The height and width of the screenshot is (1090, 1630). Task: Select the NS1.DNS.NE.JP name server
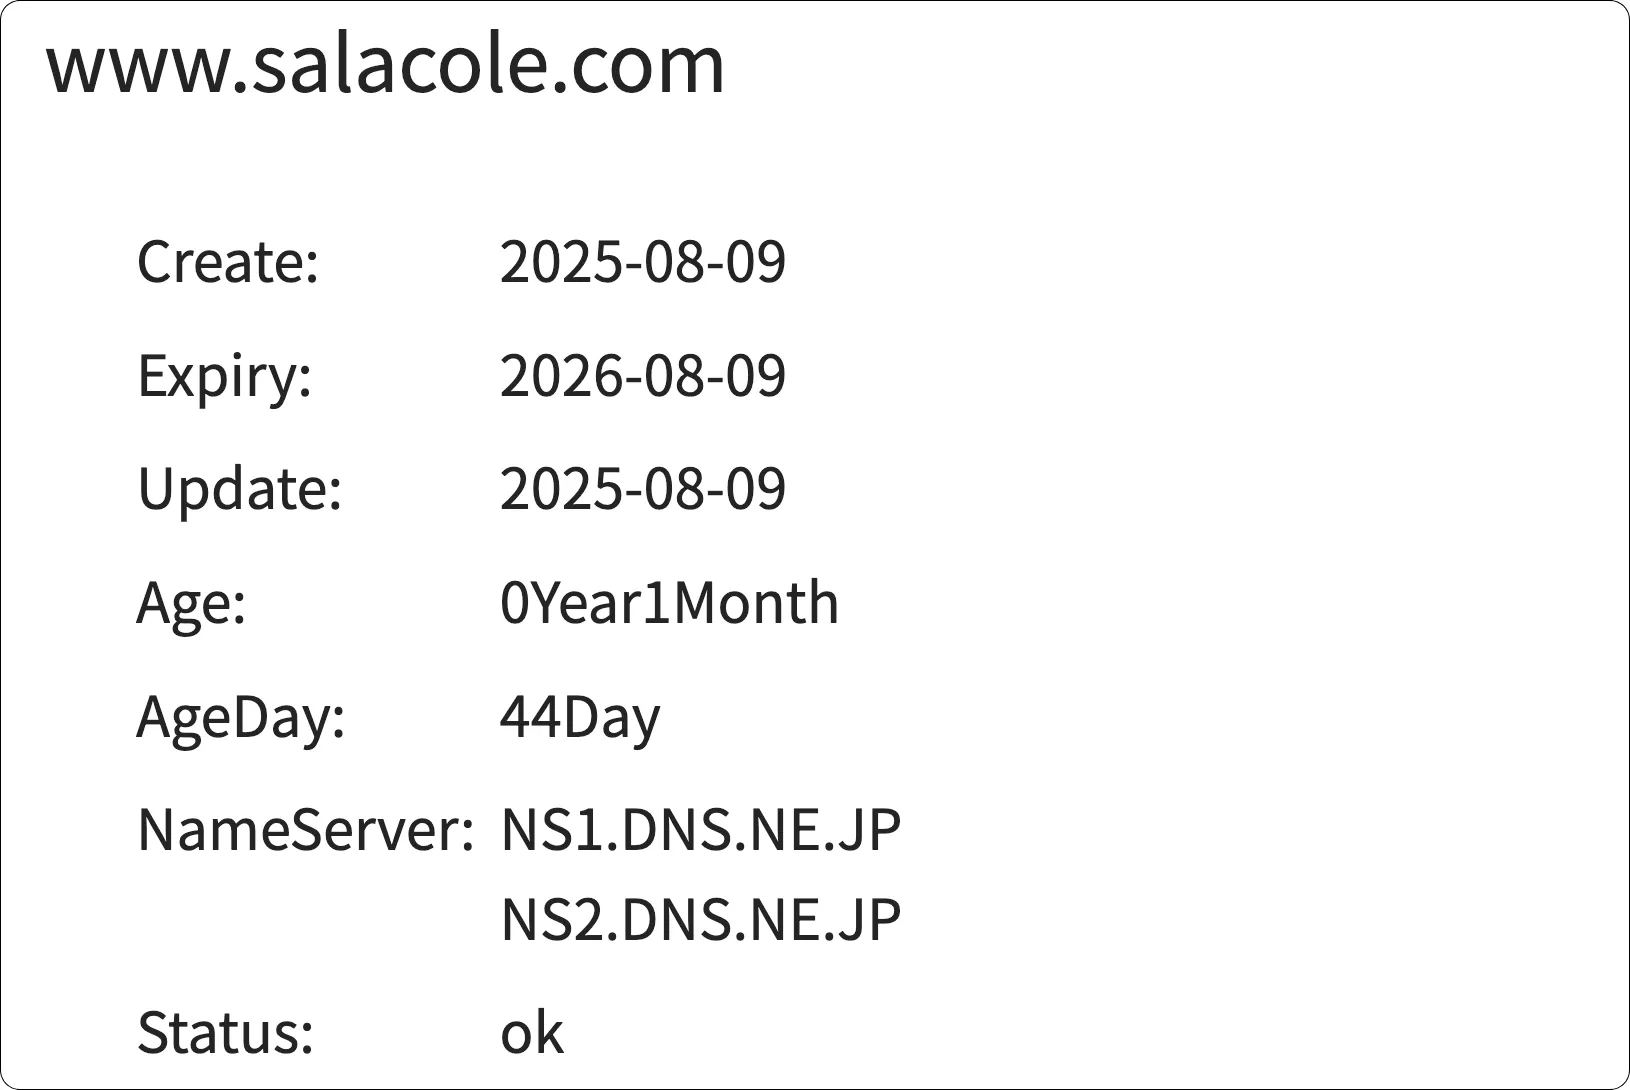pos(700,830)
